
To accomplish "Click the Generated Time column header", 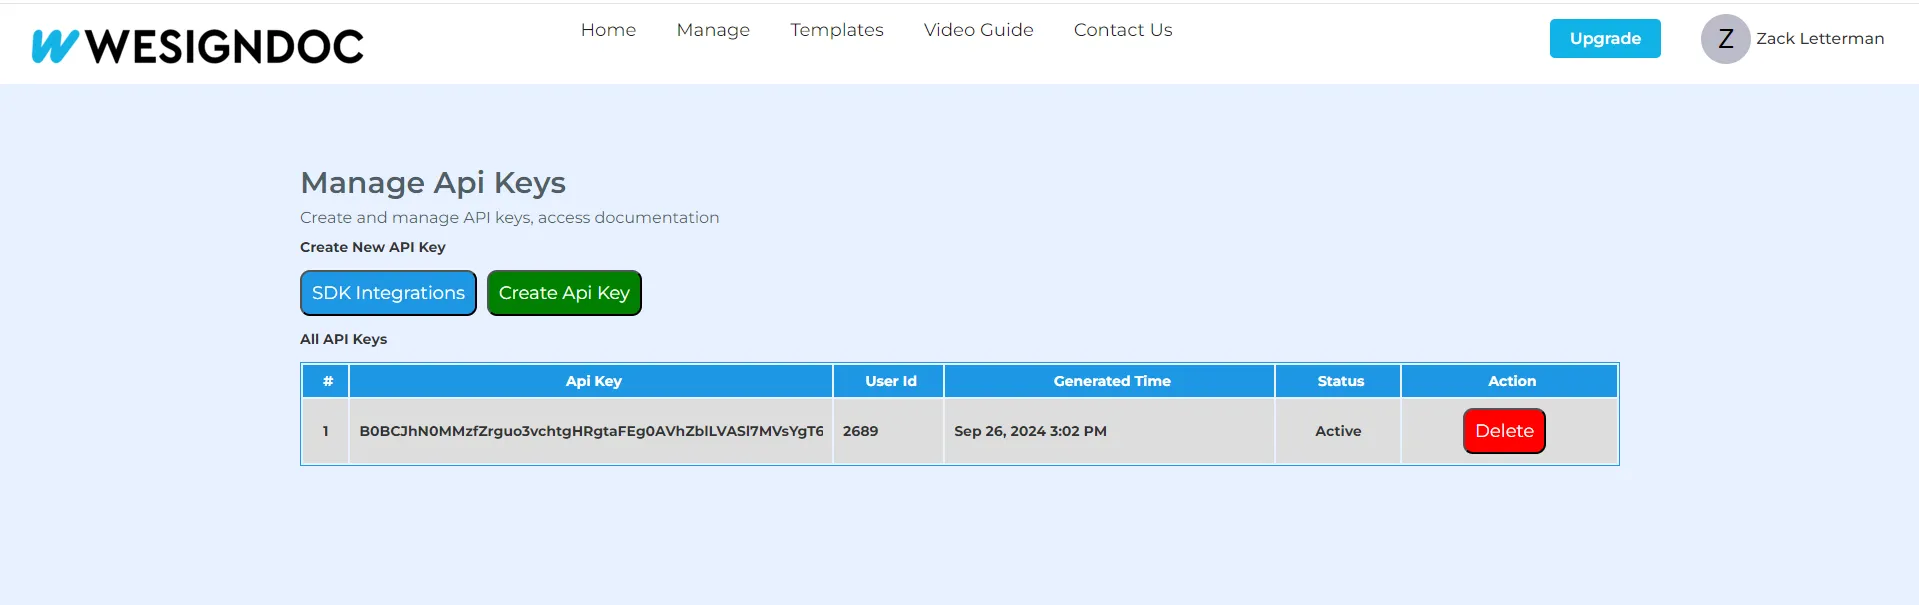I will click(1111, 381).
